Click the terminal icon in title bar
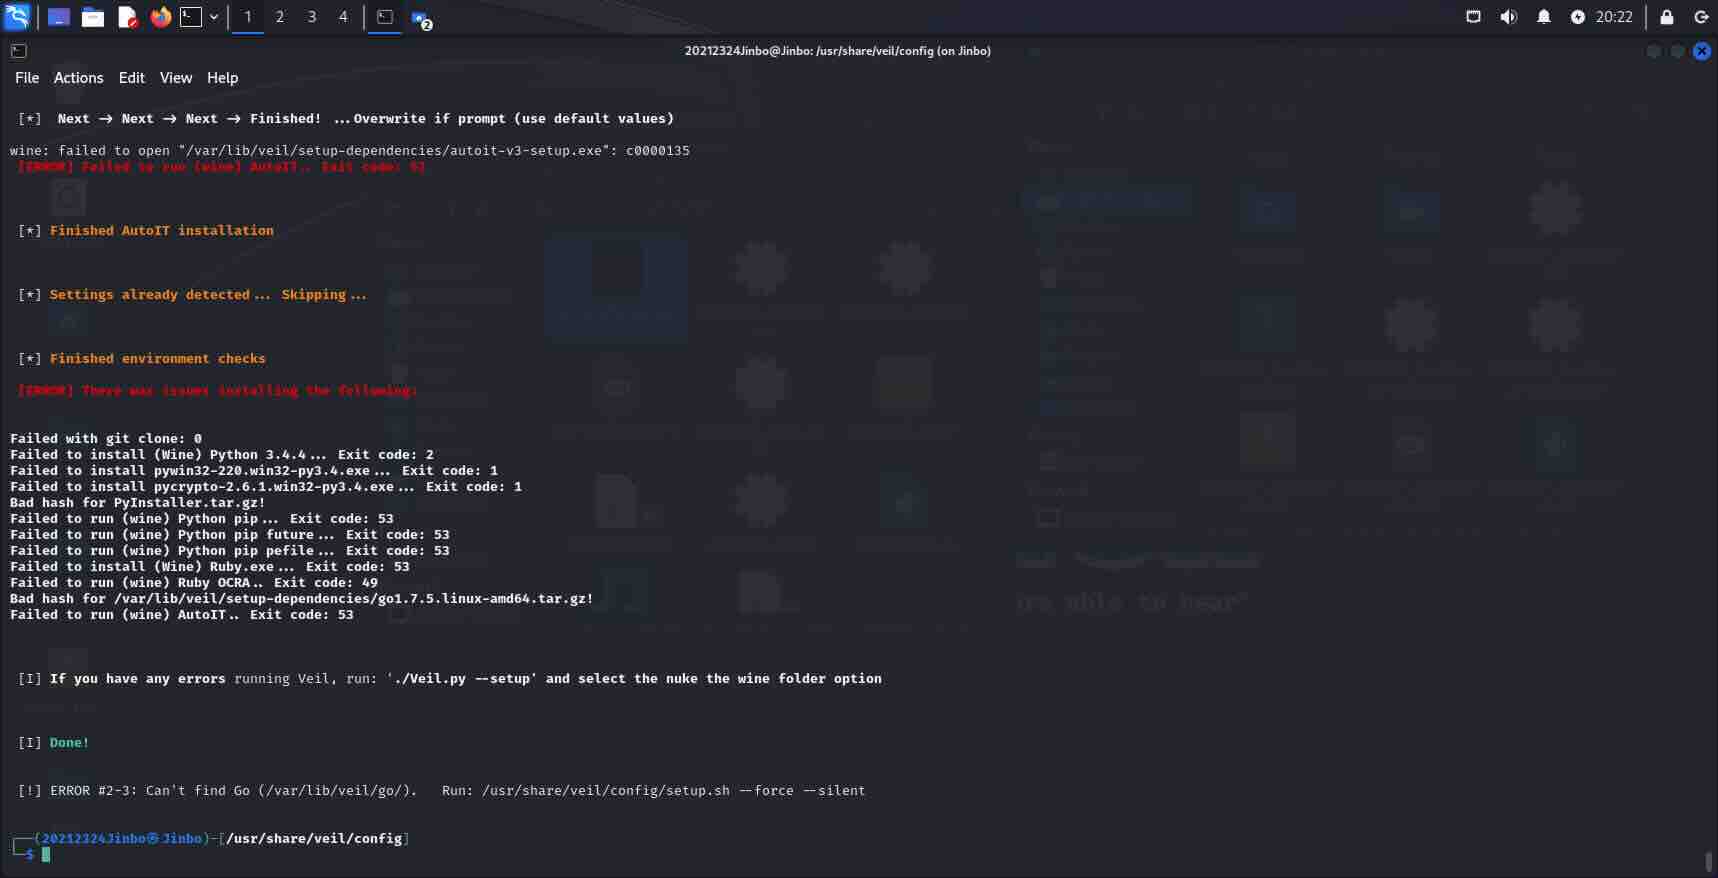 (18, 51)
